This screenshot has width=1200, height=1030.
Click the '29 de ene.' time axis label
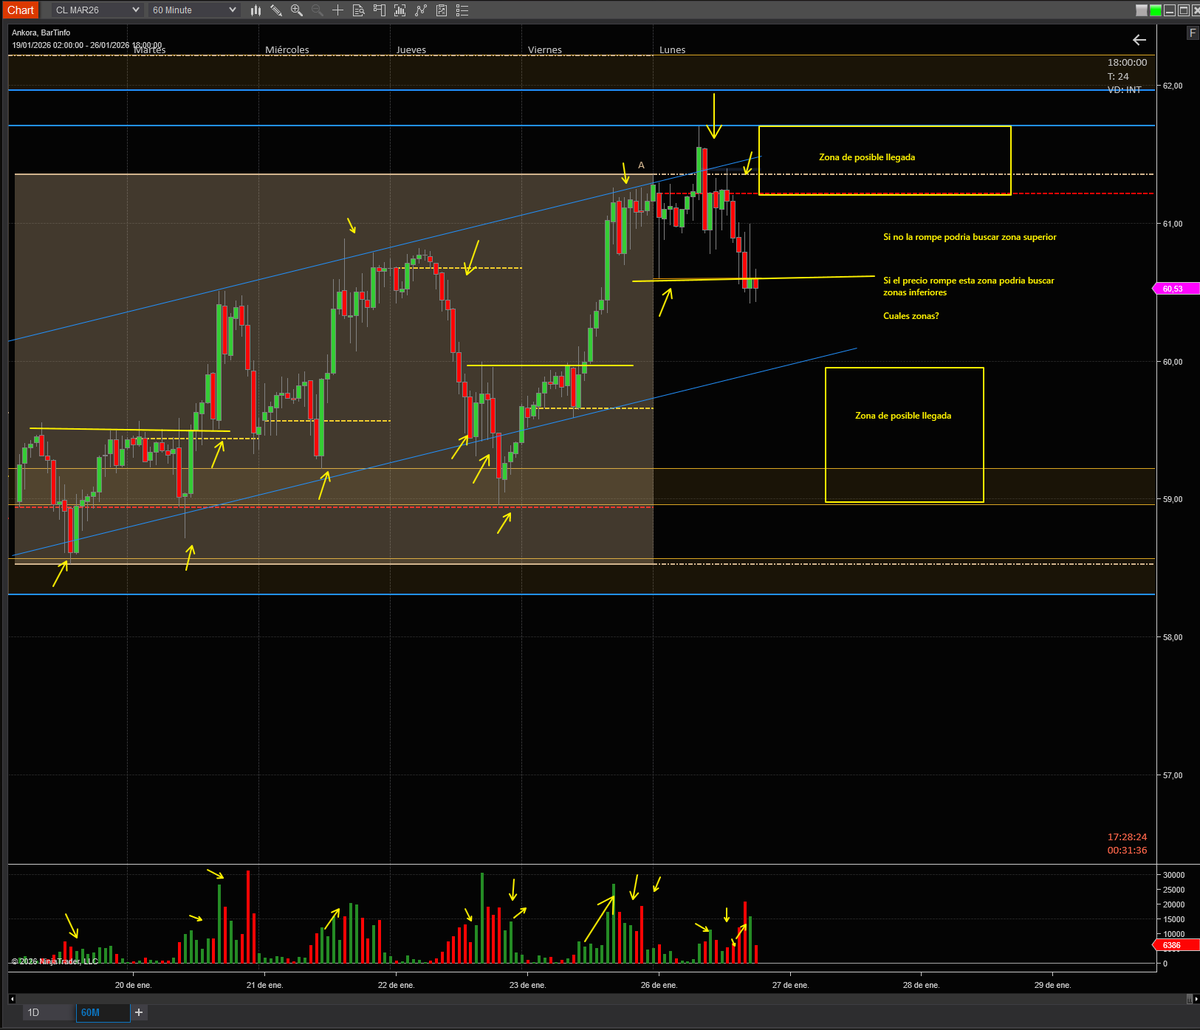click(1052, 985)
